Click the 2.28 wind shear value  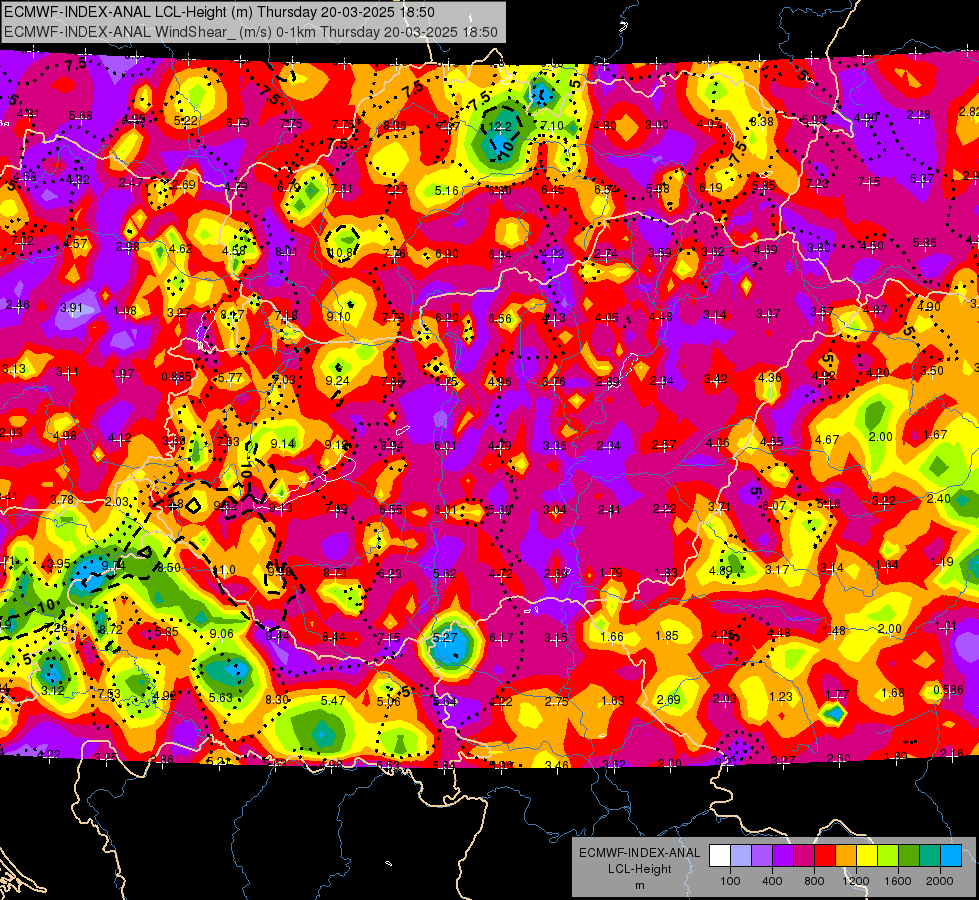(919, 115)
